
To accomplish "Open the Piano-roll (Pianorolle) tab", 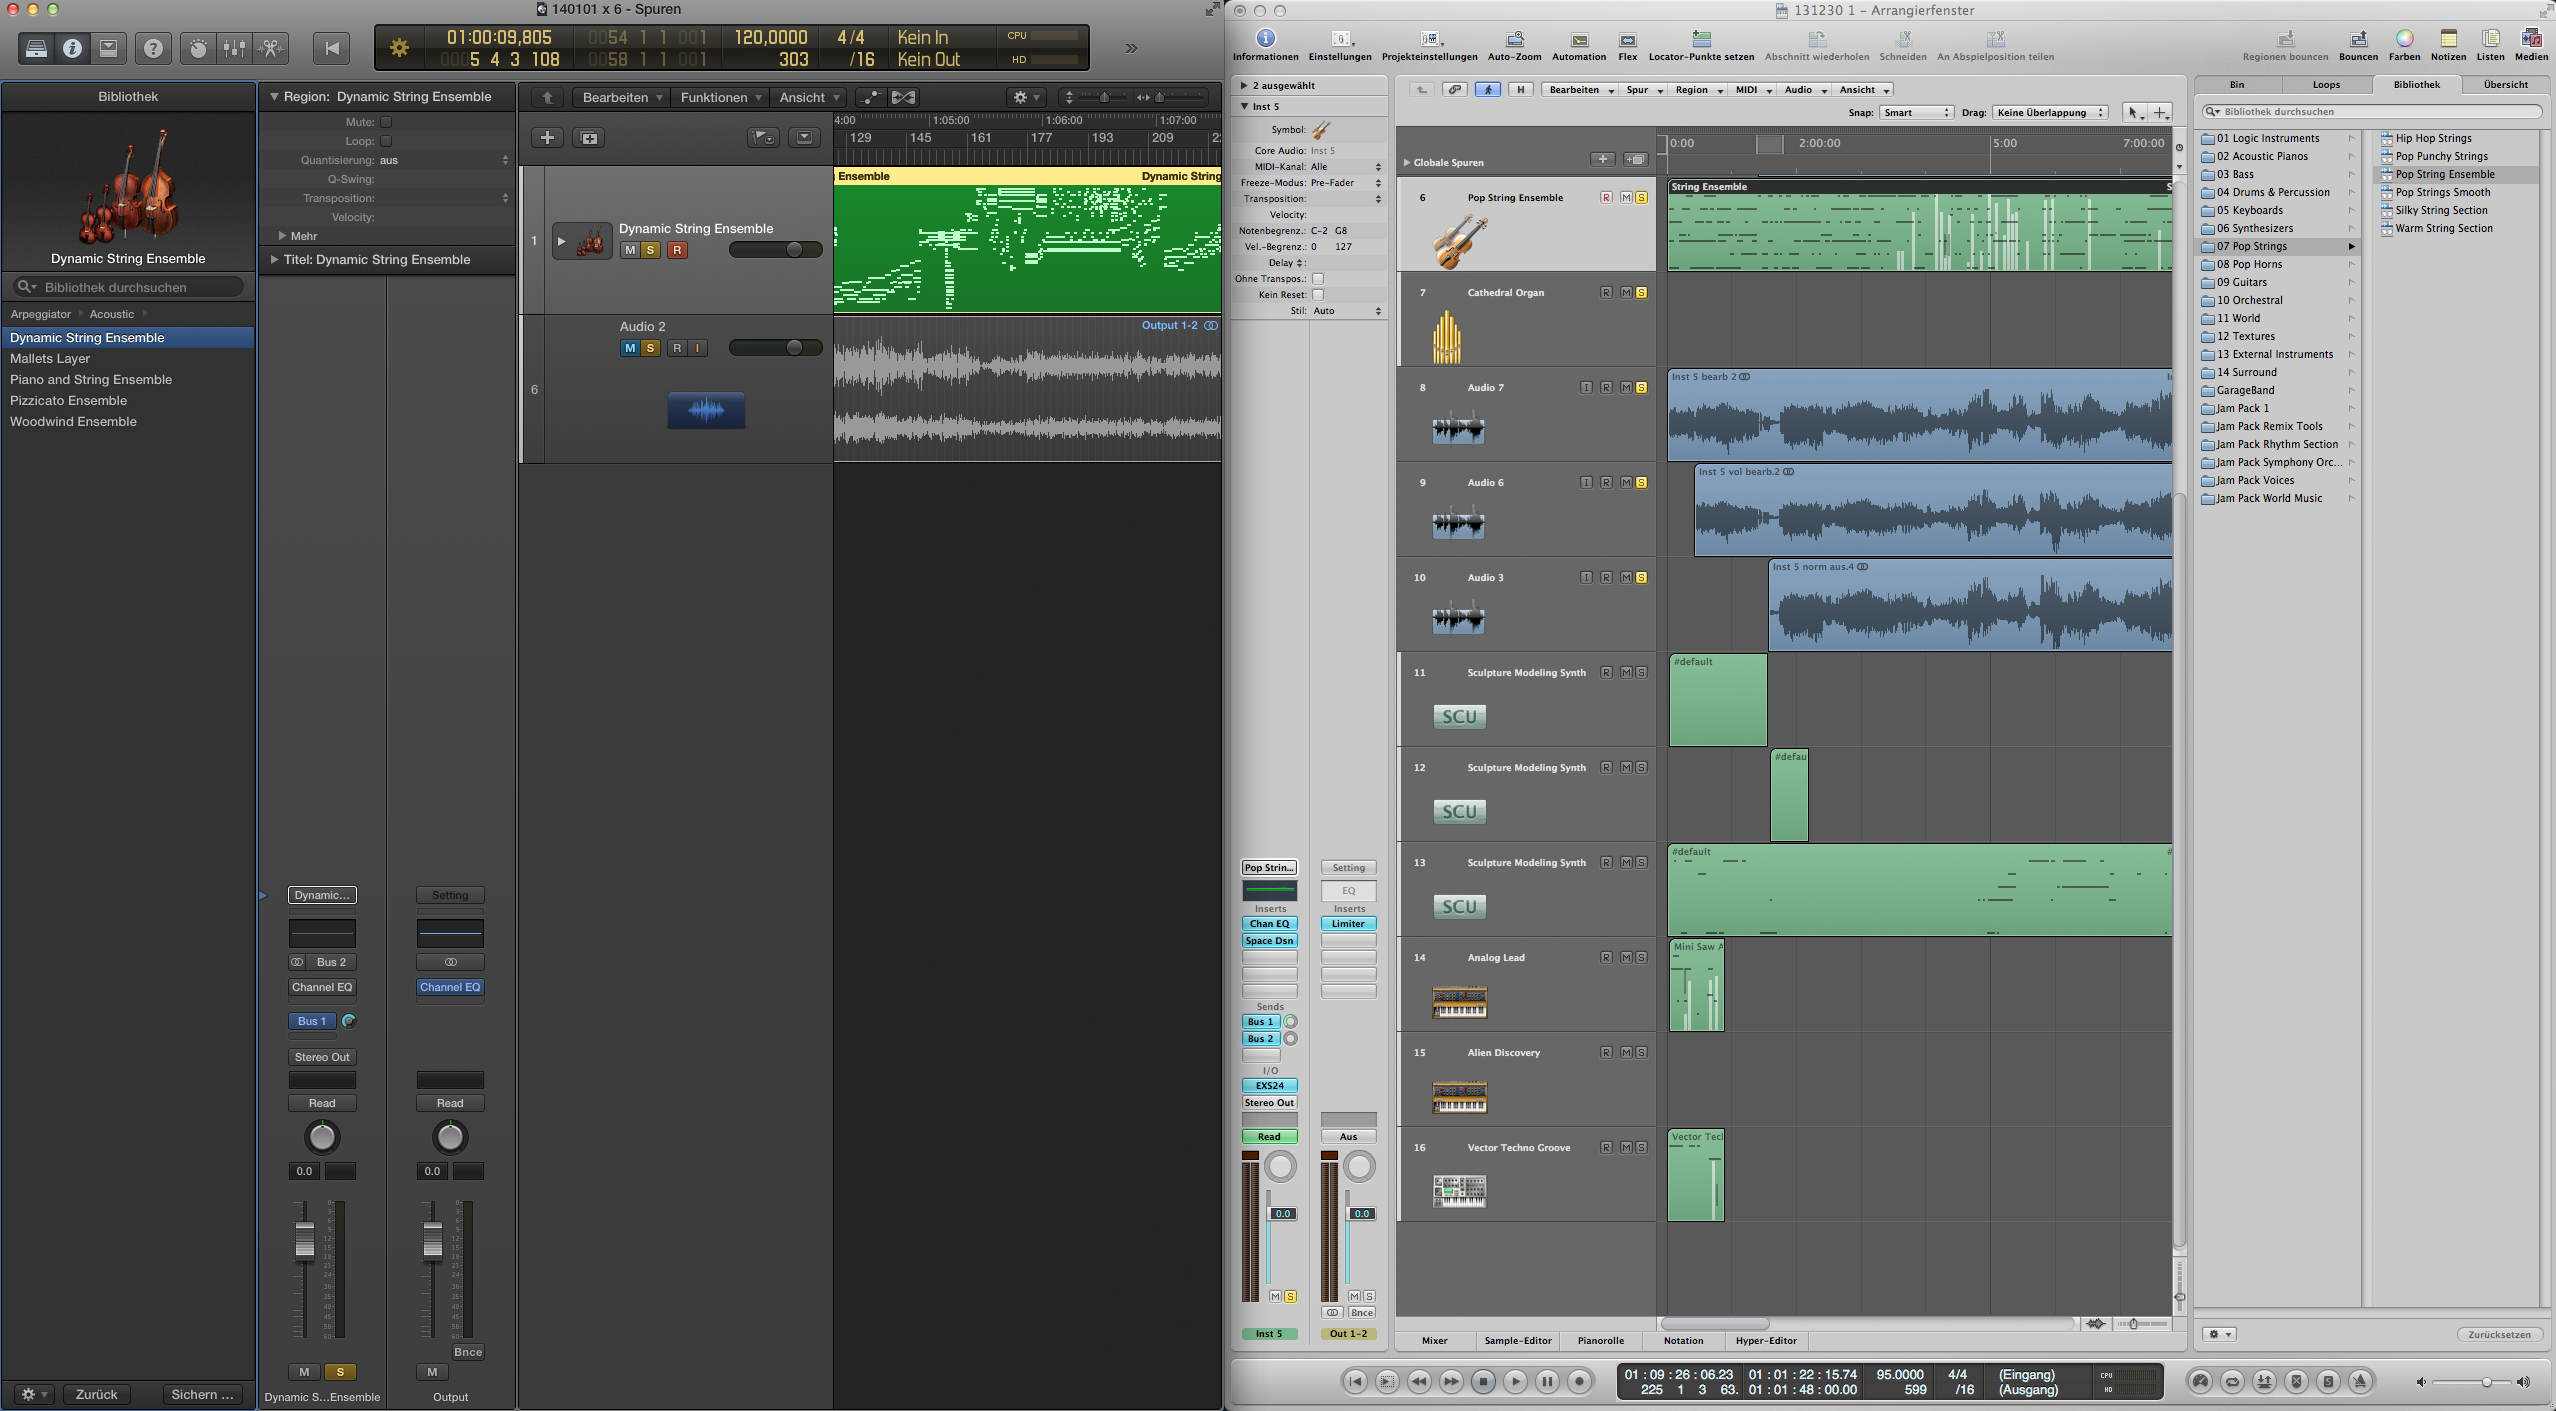I will (x=1600, y=1341).
